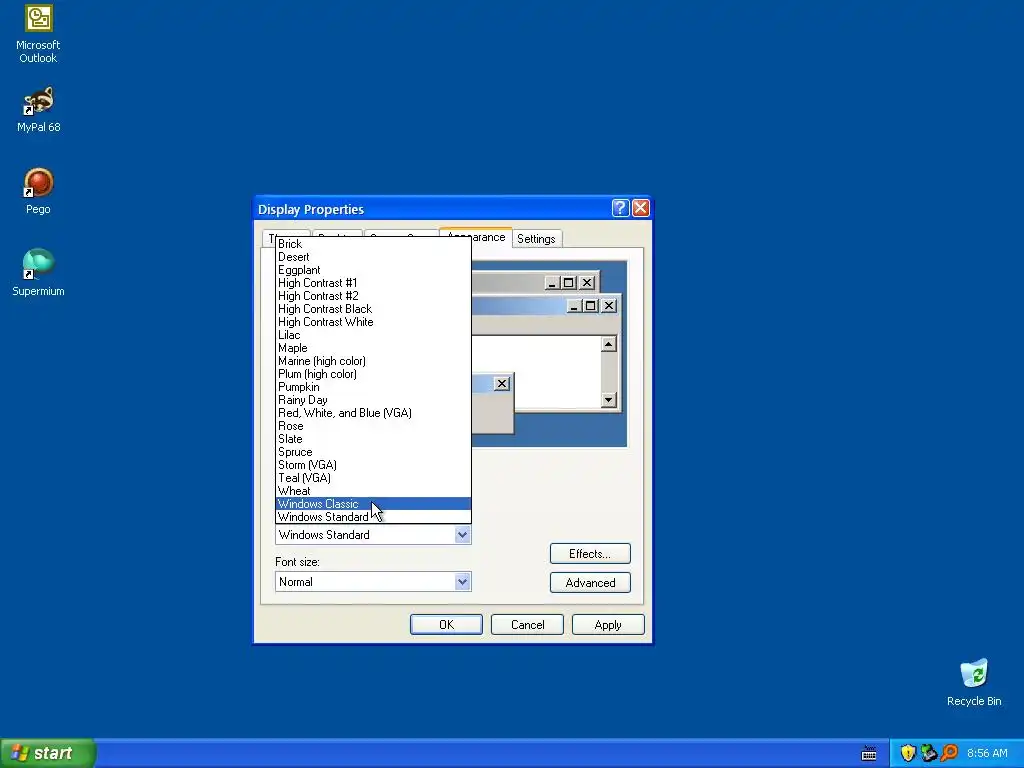Select the Pego desktop shortcut
Screen dimensions: 1024x768
(38, 191)
